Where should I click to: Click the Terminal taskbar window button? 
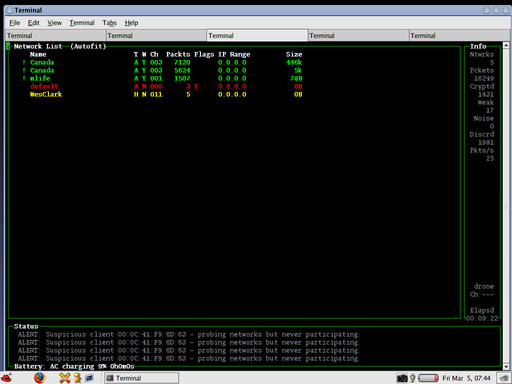point(141,378)
